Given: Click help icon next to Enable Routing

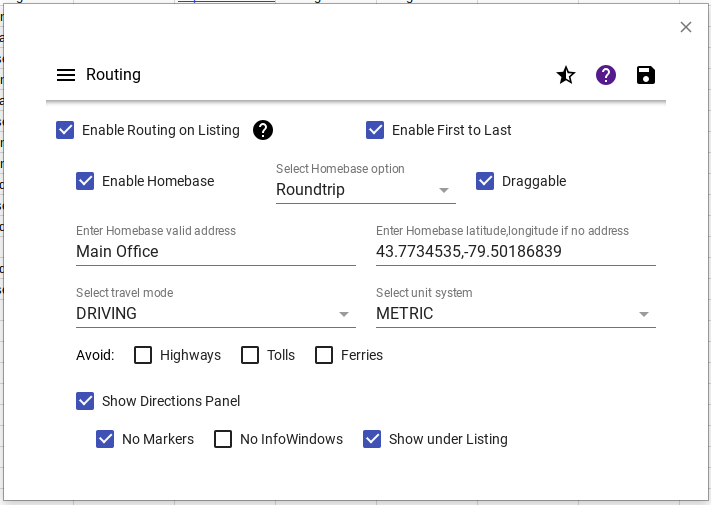Looking at the screenshot, I should pos(263,130).
